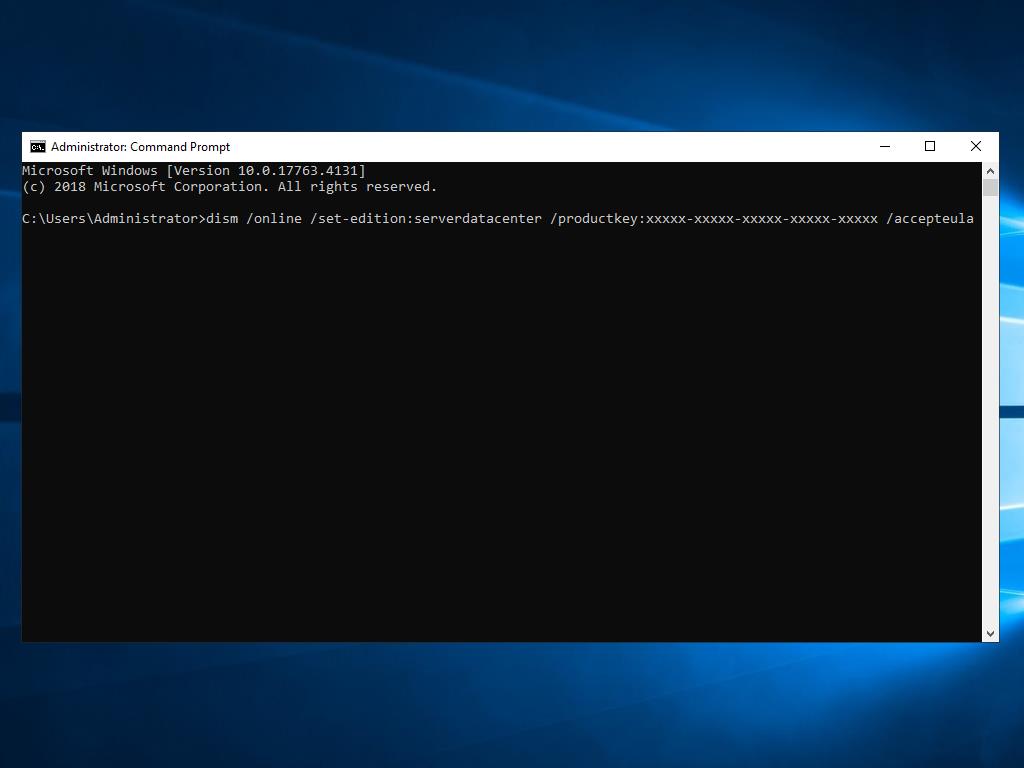Click the 'C:\Users\Administrator>' prompt text
The width and height of the screenshot is (1024, 768).
114,219
